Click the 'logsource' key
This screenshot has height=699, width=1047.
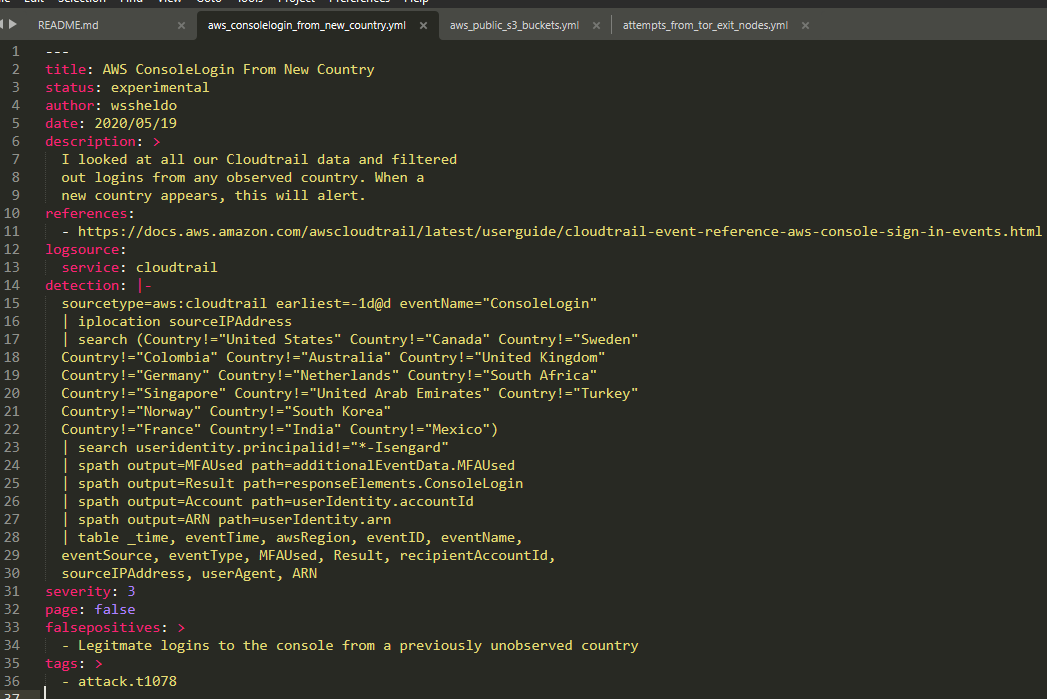pos(82,250)
